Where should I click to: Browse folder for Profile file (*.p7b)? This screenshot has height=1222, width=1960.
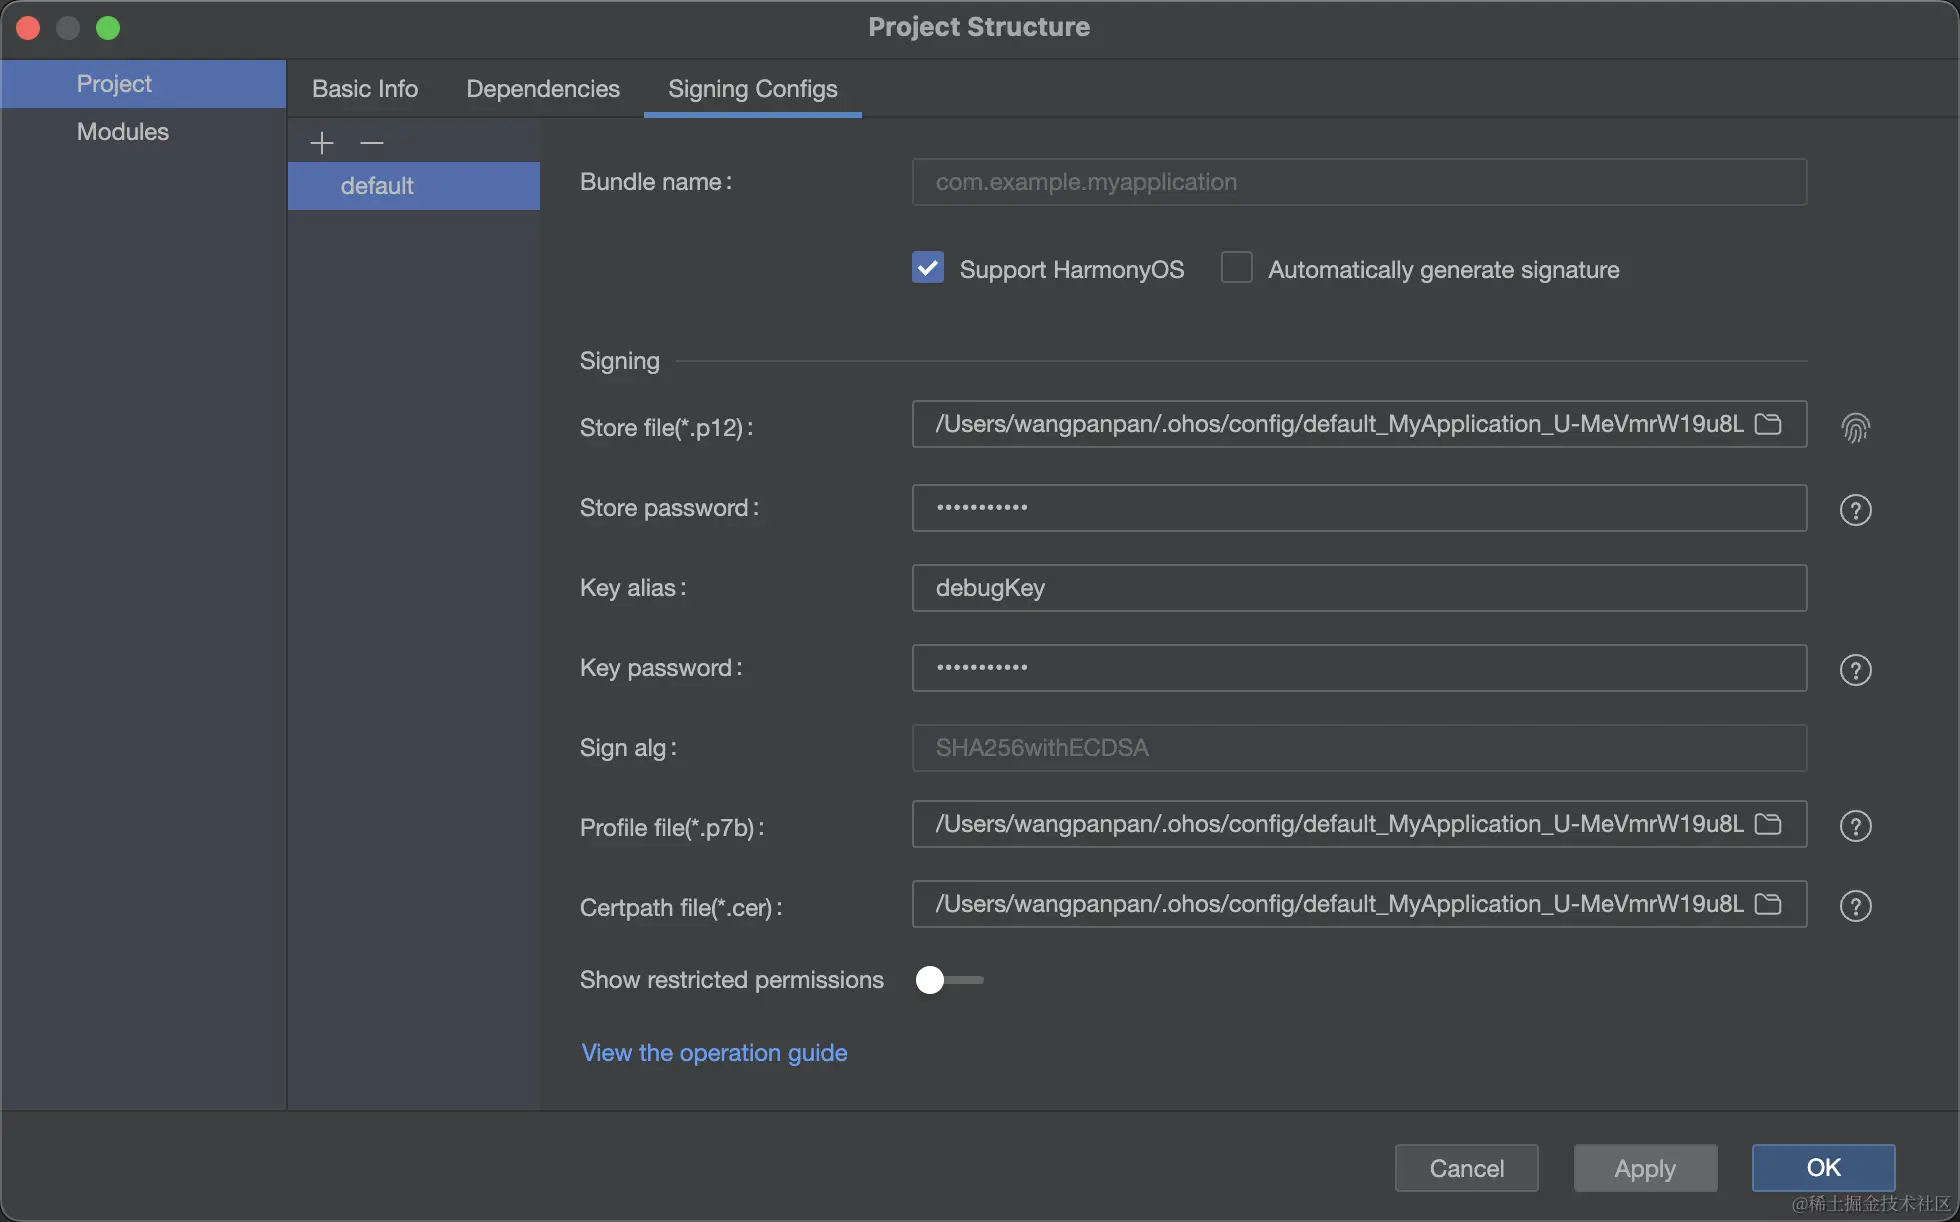(1768, 824)
